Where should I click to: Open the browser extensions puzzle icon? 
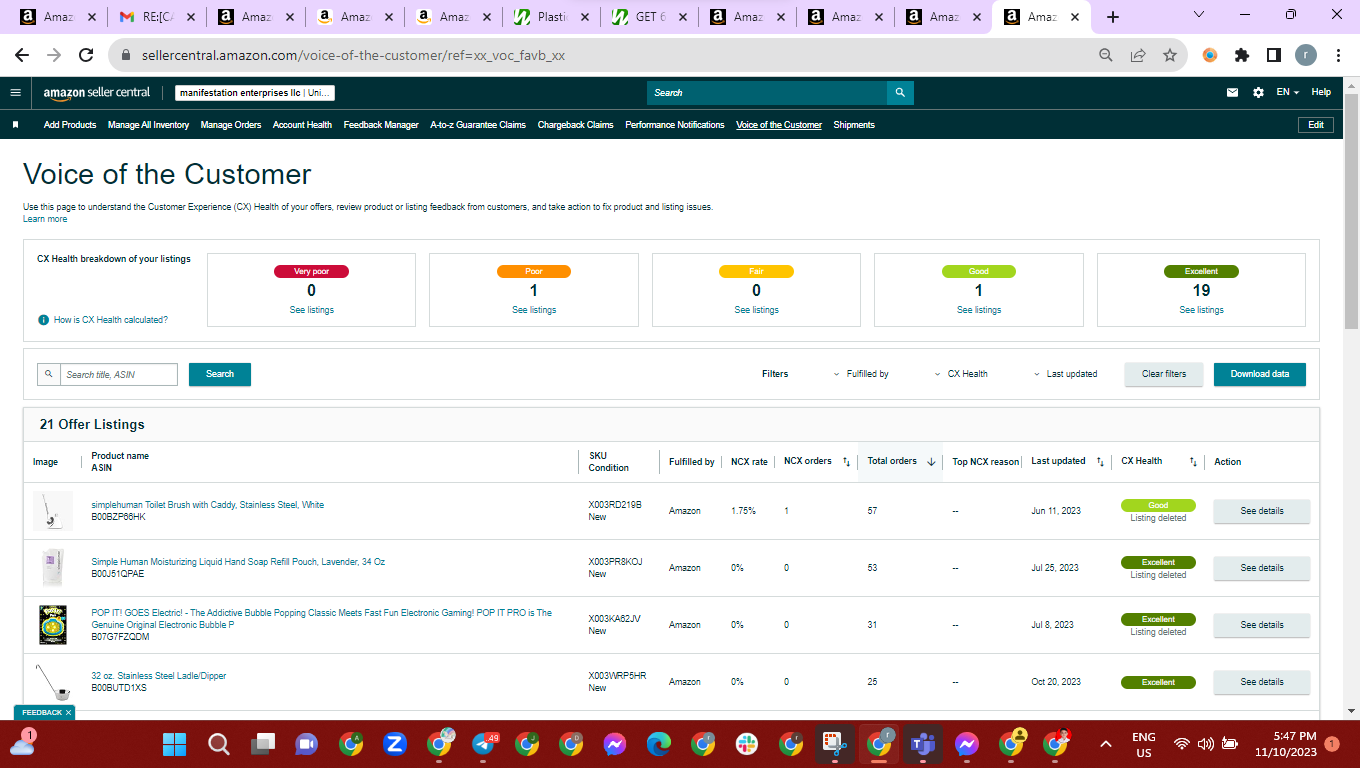(x=1242, y=56)
